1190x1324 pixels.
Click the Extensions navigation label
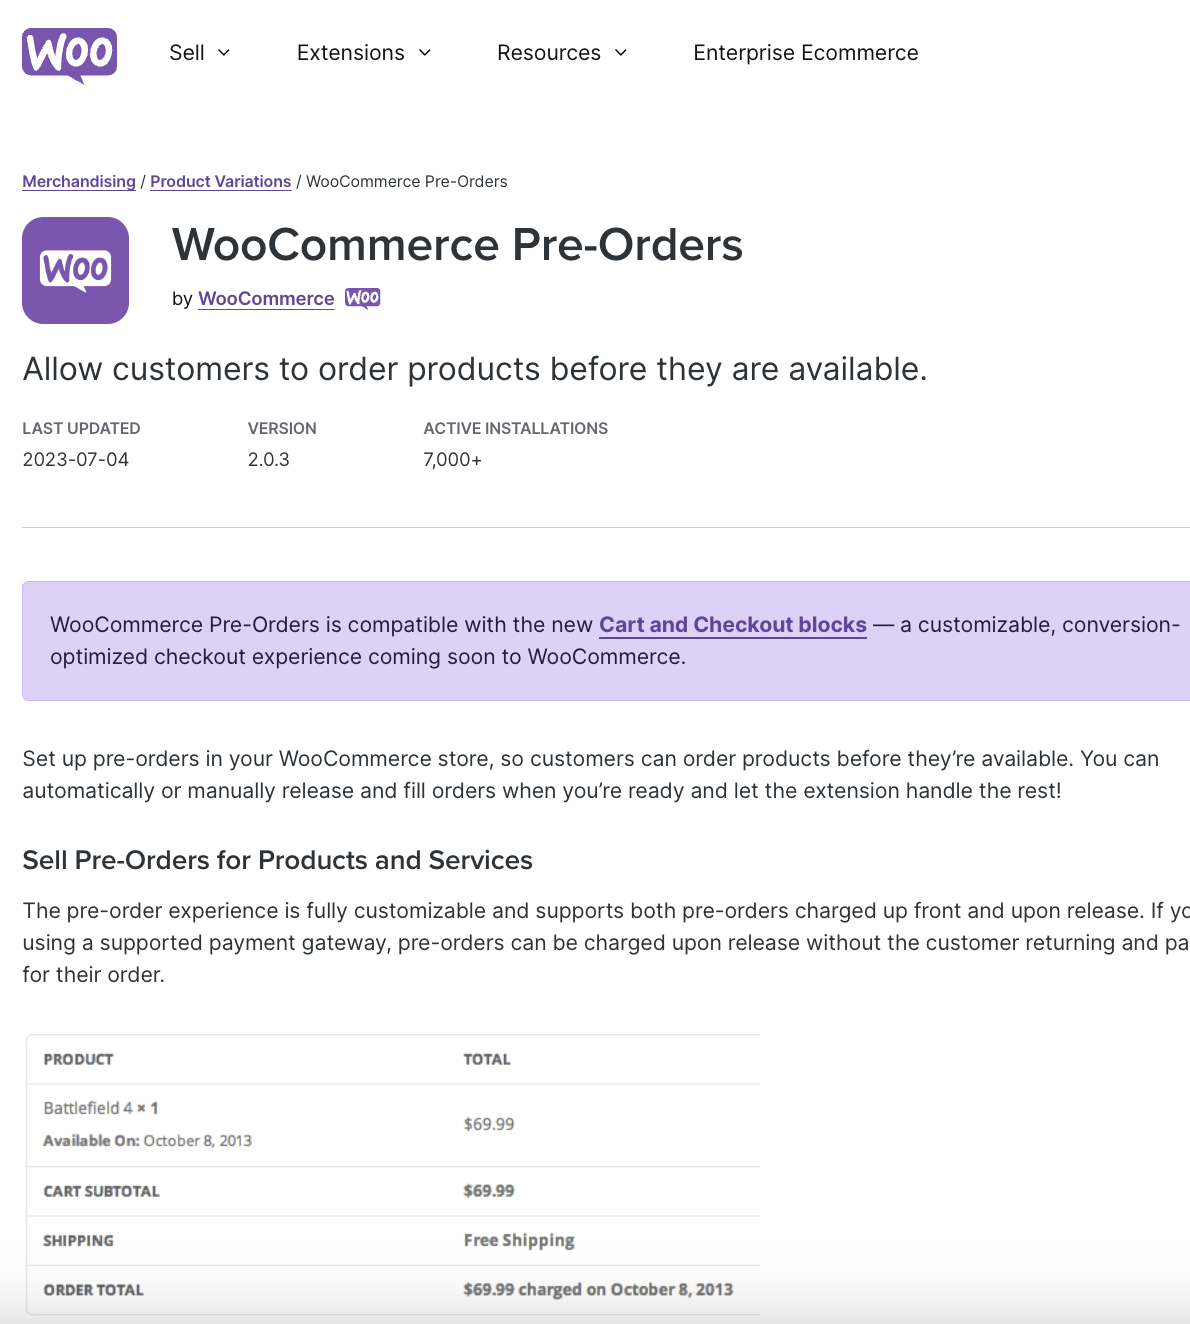pyautogui.click(x=349, y=52)
